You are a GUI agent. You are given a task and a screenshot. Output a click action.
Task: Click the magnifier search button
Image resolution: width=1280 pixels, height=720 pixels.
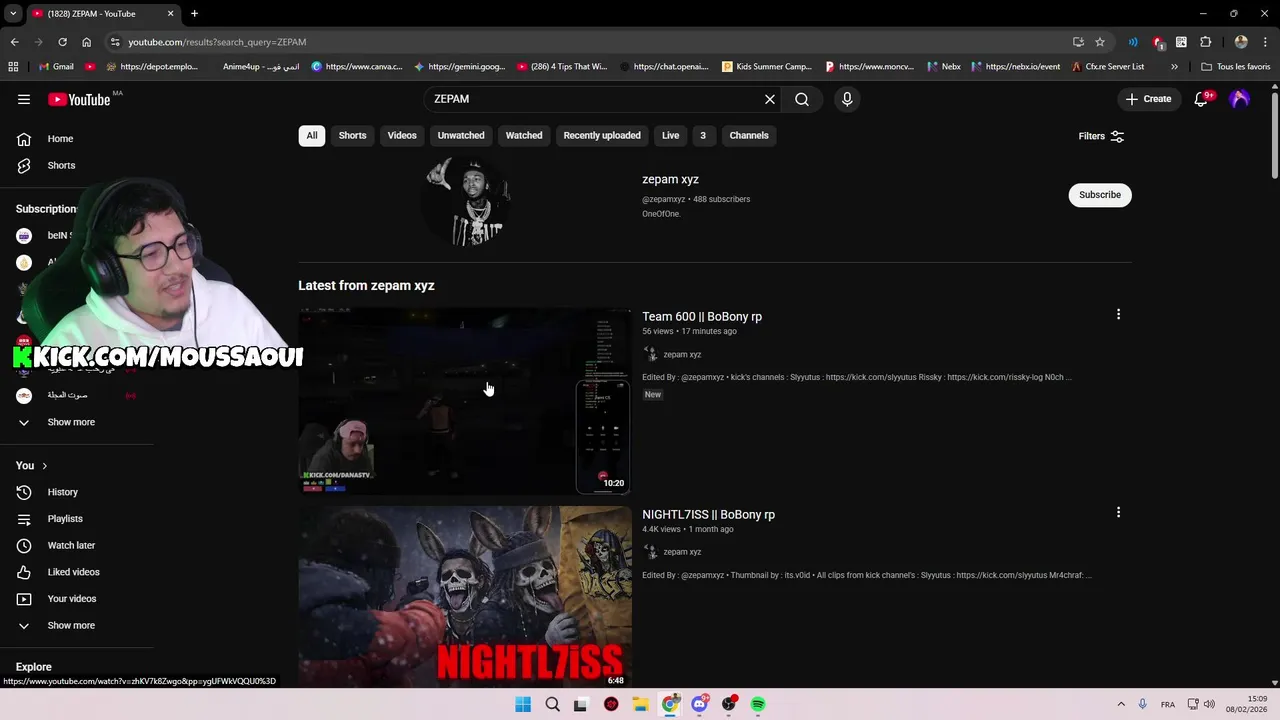802,99
